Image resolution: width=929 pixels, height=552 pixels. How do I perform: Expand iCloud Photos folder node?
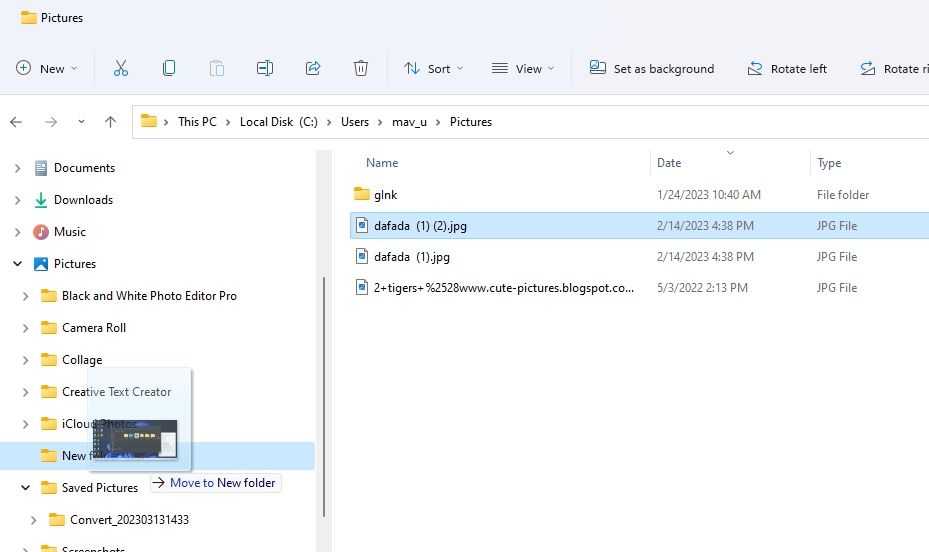pos(25,424)
